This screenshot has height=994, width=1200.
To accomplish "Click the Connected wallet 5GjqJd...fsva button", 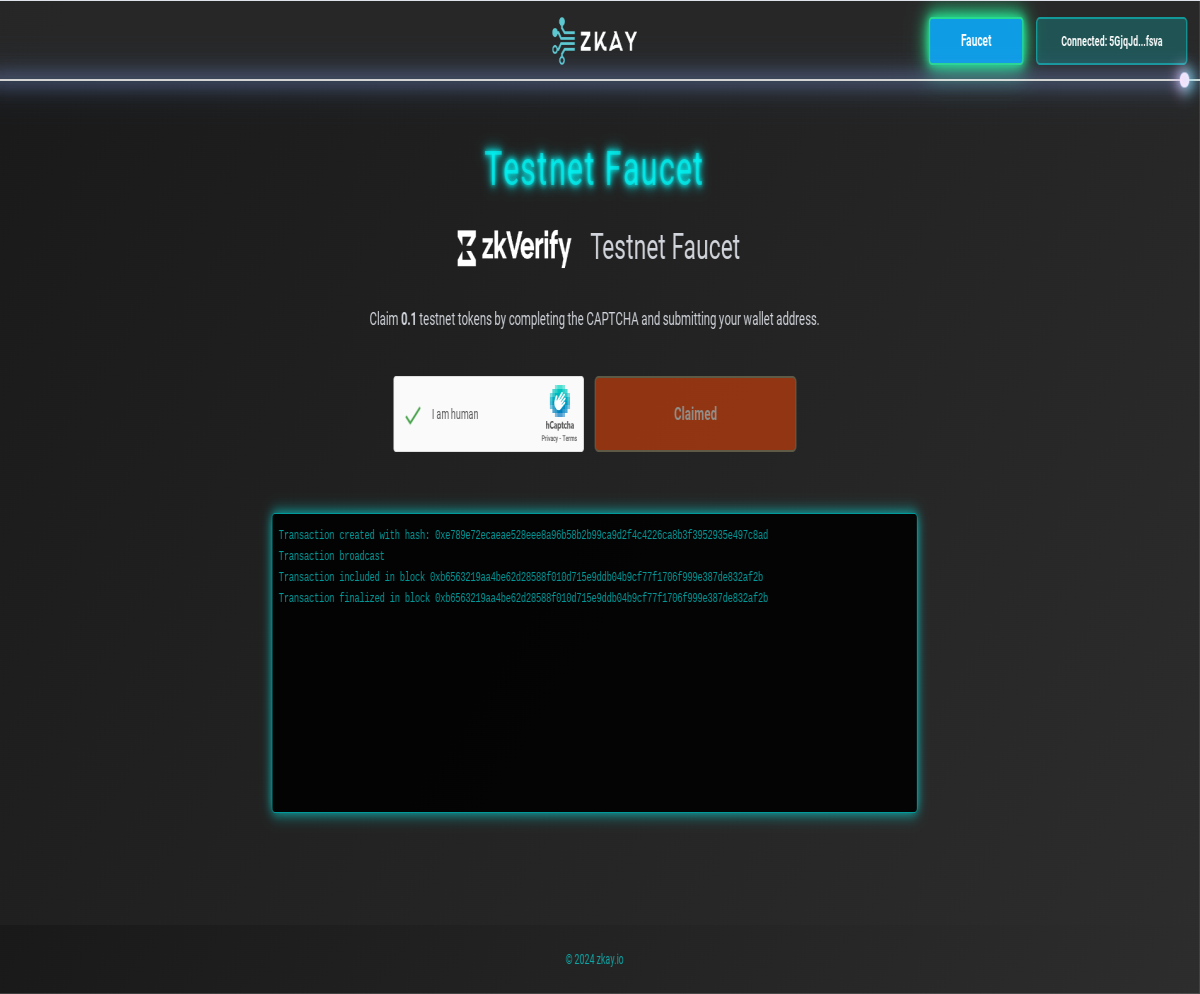I will point(1112,41).
